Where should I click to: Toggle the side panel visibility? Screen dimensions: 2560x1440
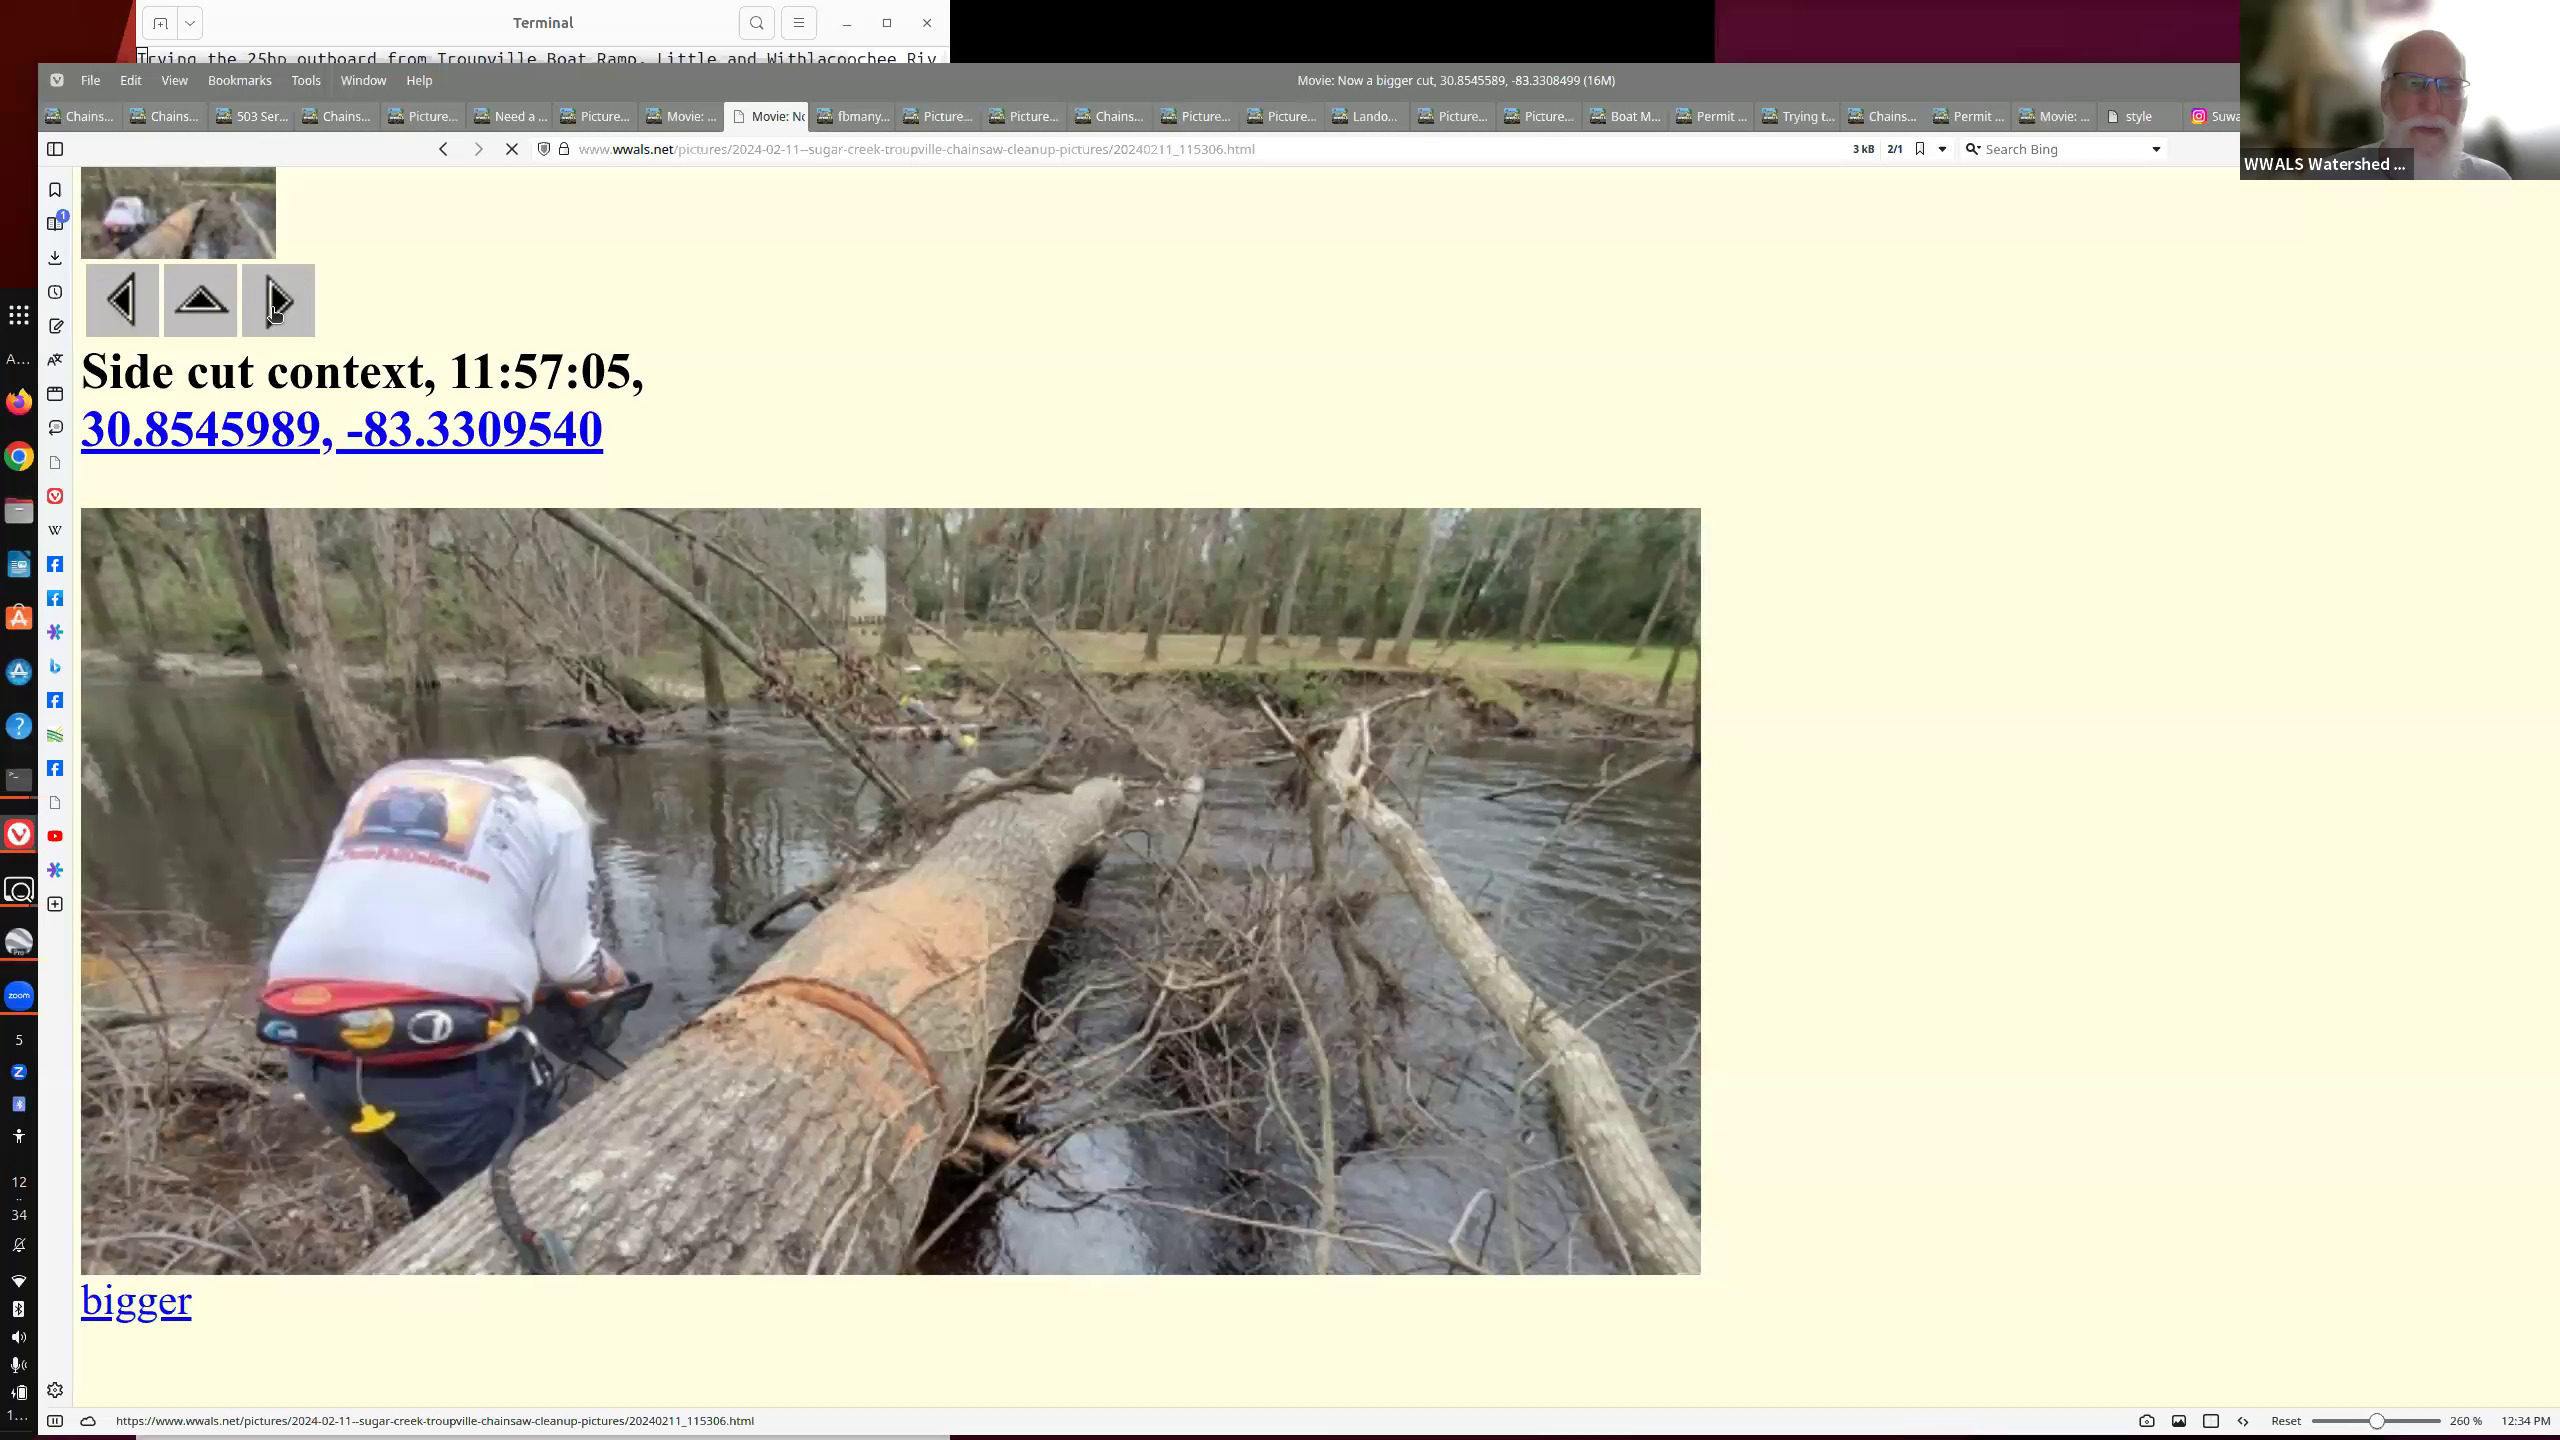click(x=55, y=149)
